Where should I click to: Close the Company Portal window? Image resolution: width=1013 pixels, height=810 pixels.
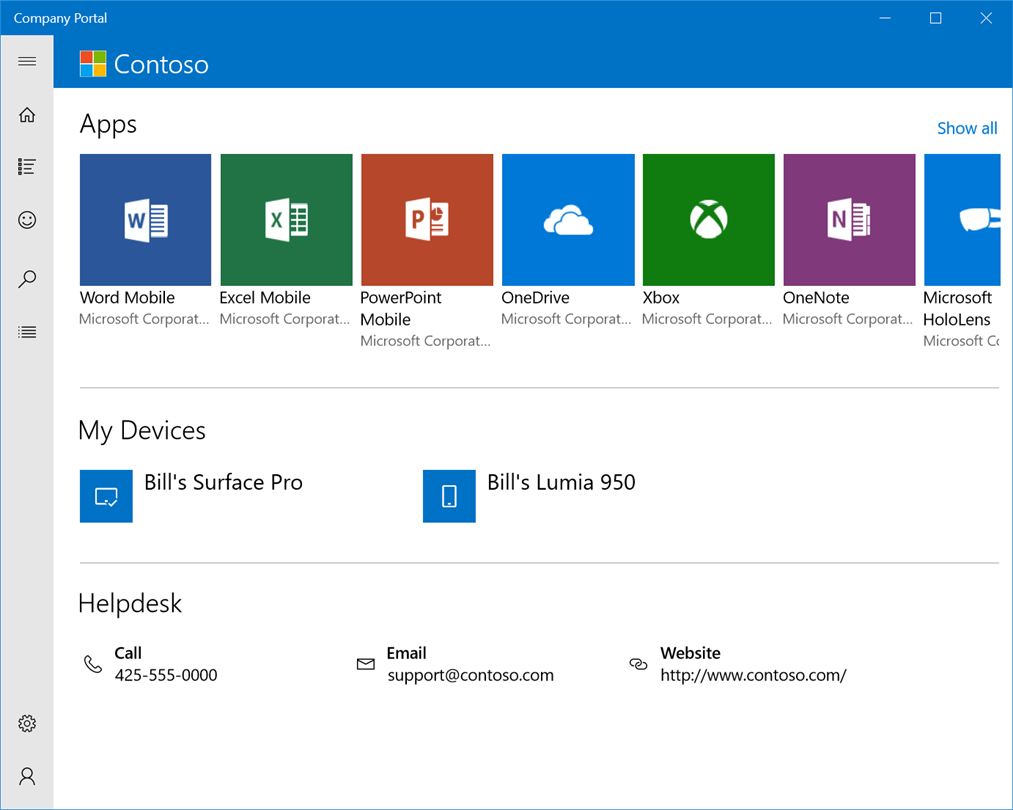(986, 18)
